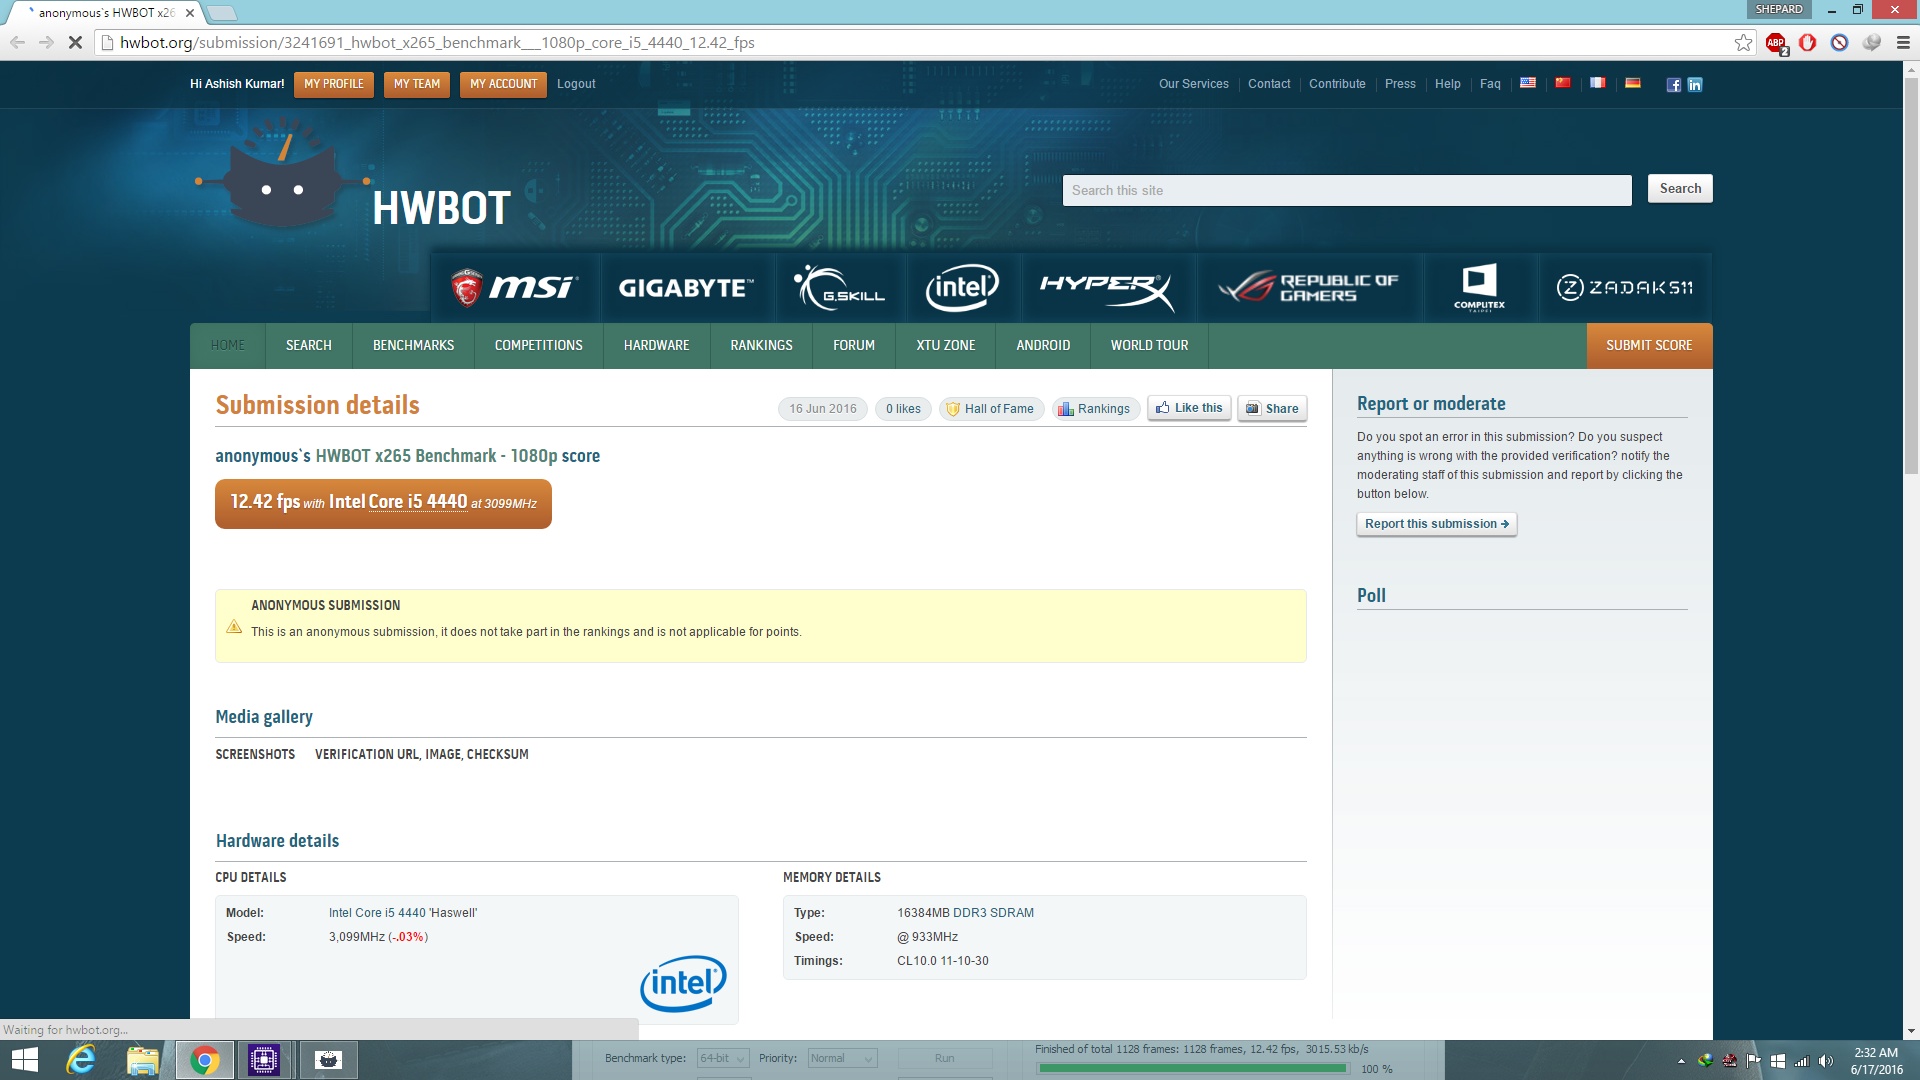The image size is (1920, 1080).
Task: Open the Adblock Plus extension icon
Action: (x=1776, y=43)
